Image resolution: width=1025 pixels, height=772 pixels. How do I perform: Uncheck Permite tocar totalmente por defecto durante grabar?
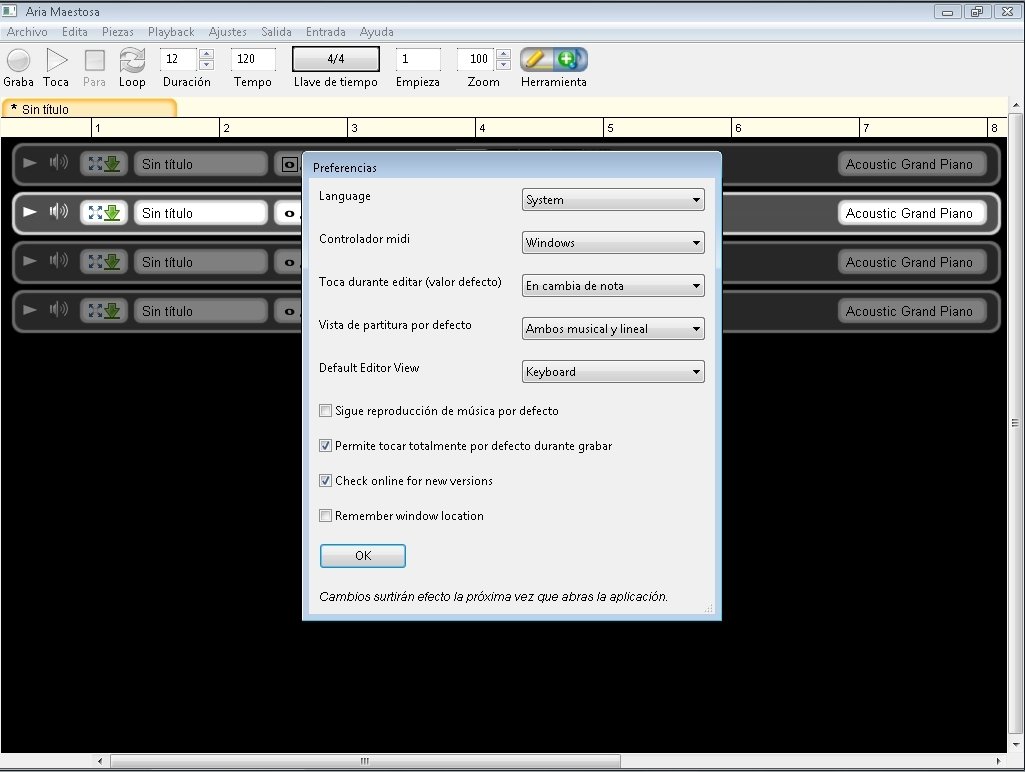(x=325, y=446)
